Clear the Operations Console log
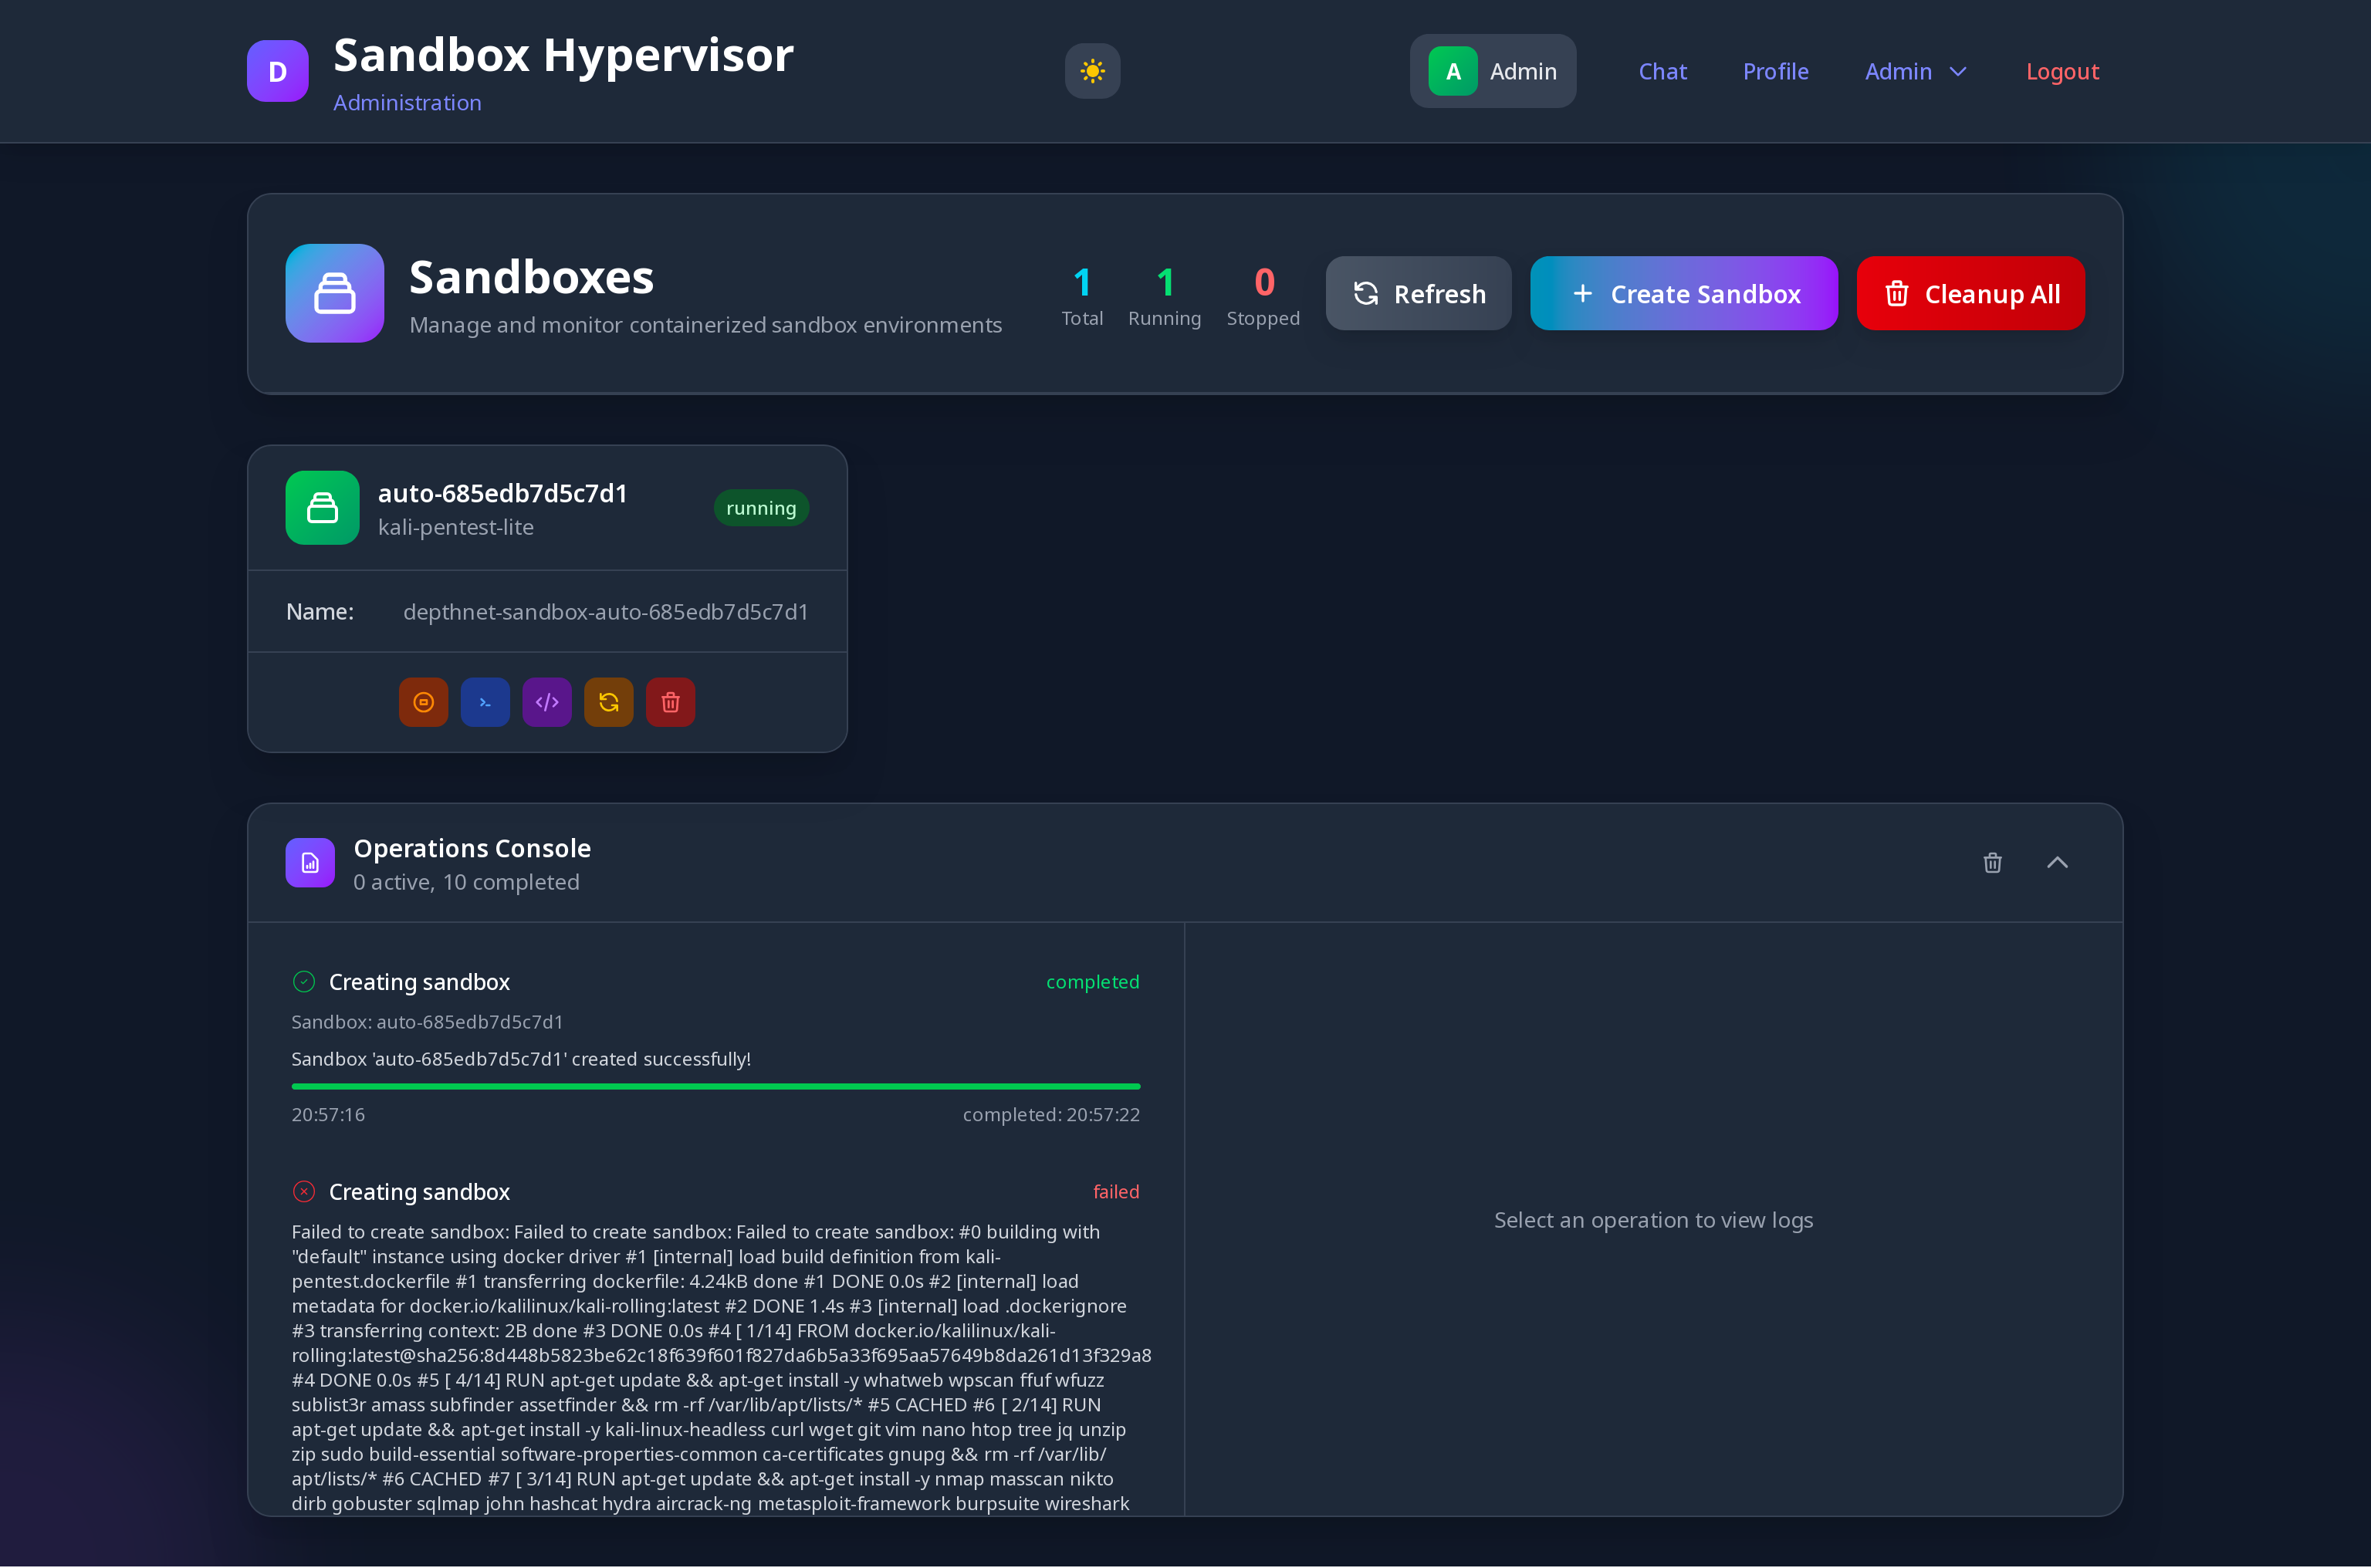The height and width of the screenshot is (1568, 2371). (1992, 862)
